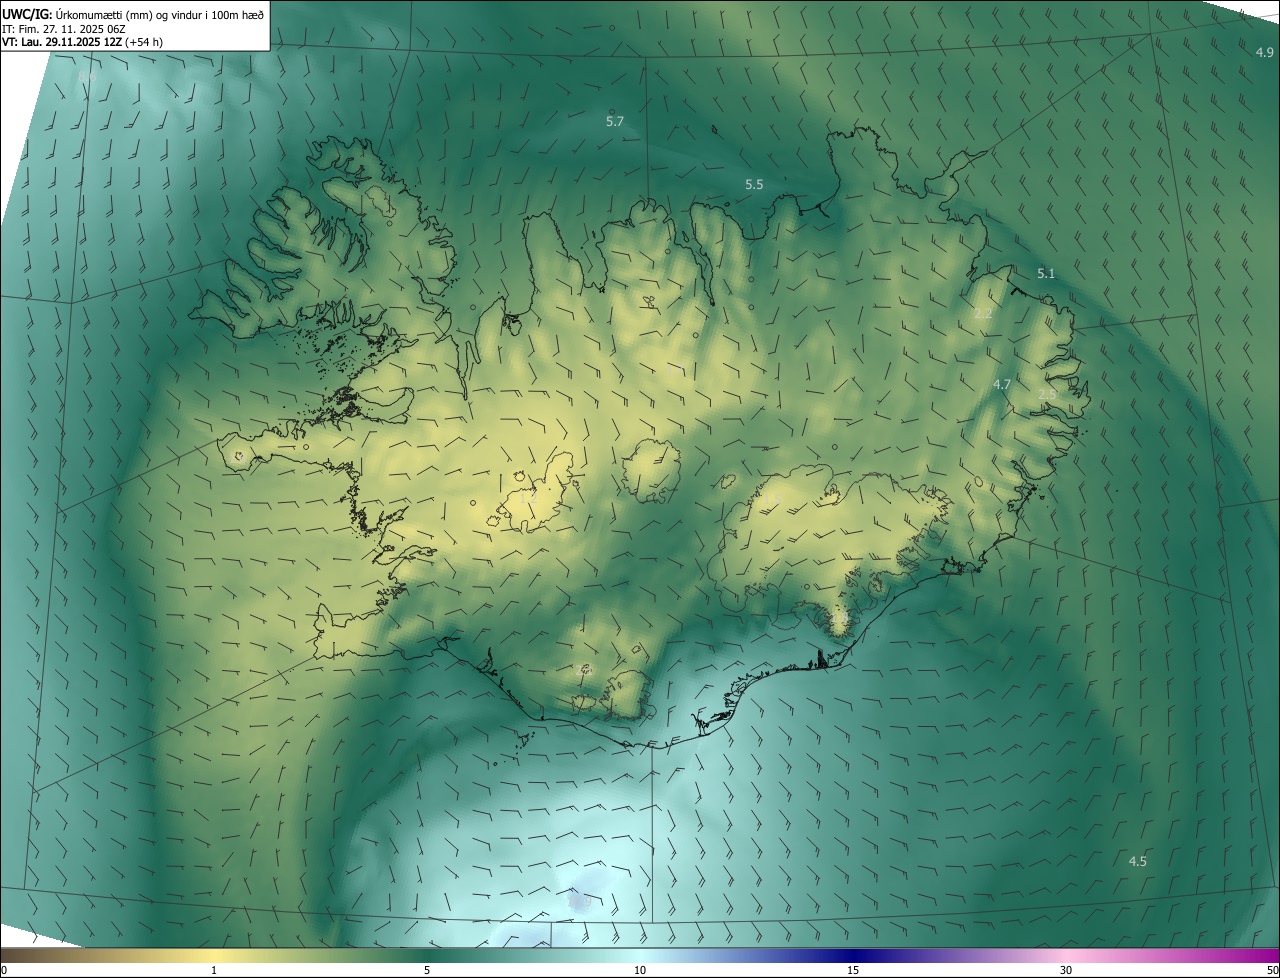Click the faint 8.6 value in the top-left ocean
Screen dimensions: 1280x978
(88, 76)
